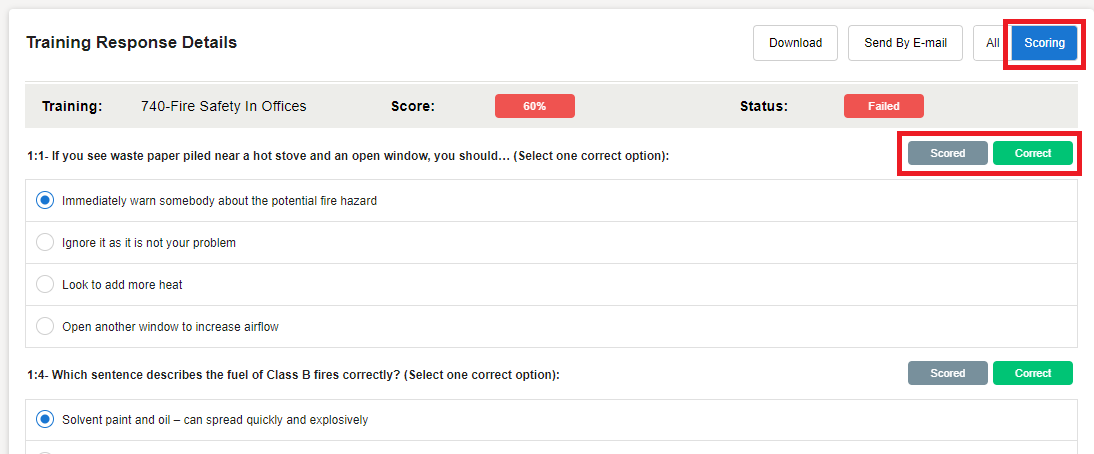1094x454 pixels.
Task: Select the 'Look to add more heat' radio
Action: [45, 284]
